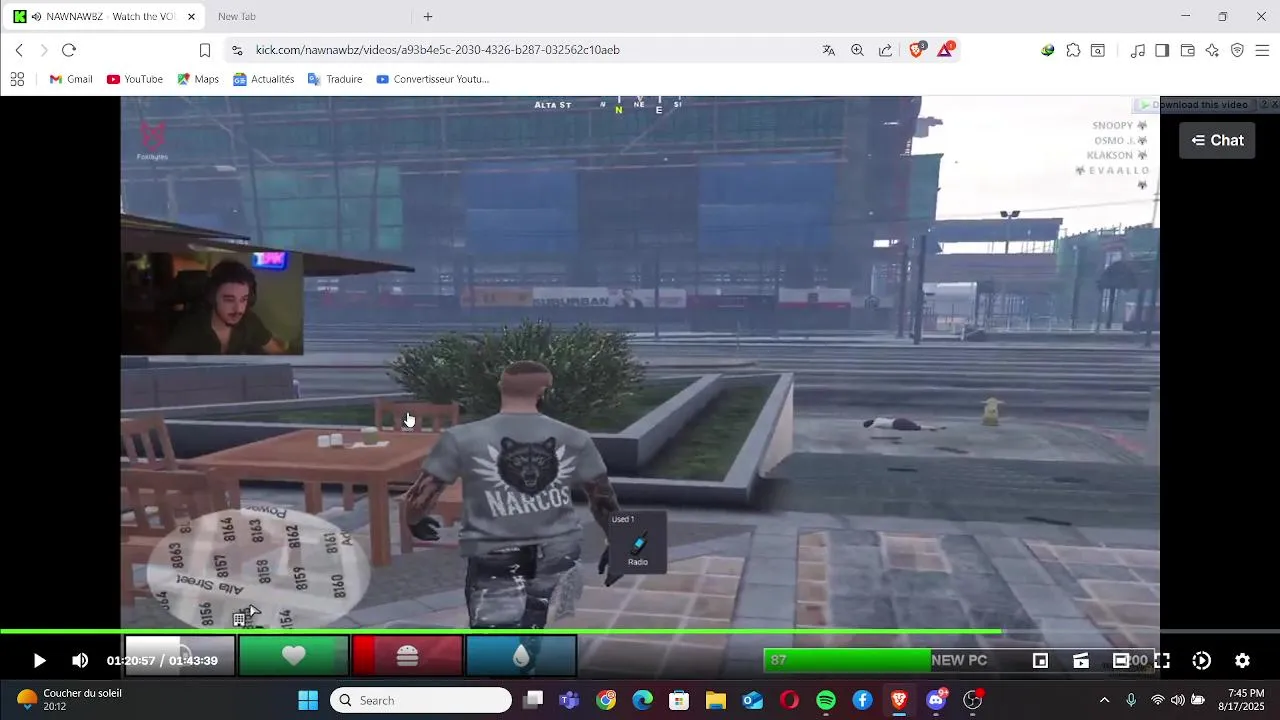This screenshot has width=1280, height=720.
Task: Open the translate page icon
Action: coord(829,50)
